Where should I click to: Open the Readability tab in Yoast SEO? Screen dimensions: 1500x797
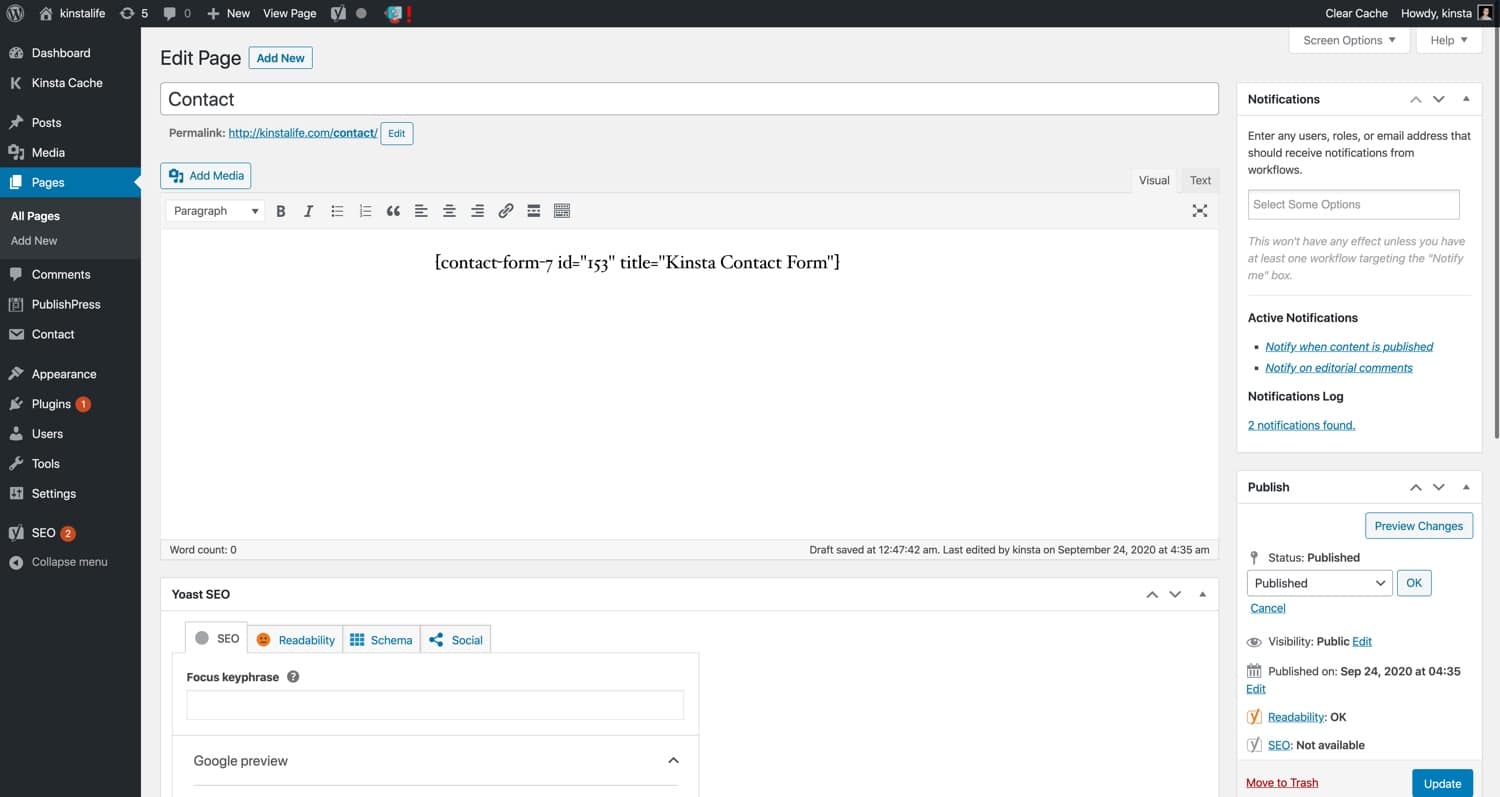296,639
